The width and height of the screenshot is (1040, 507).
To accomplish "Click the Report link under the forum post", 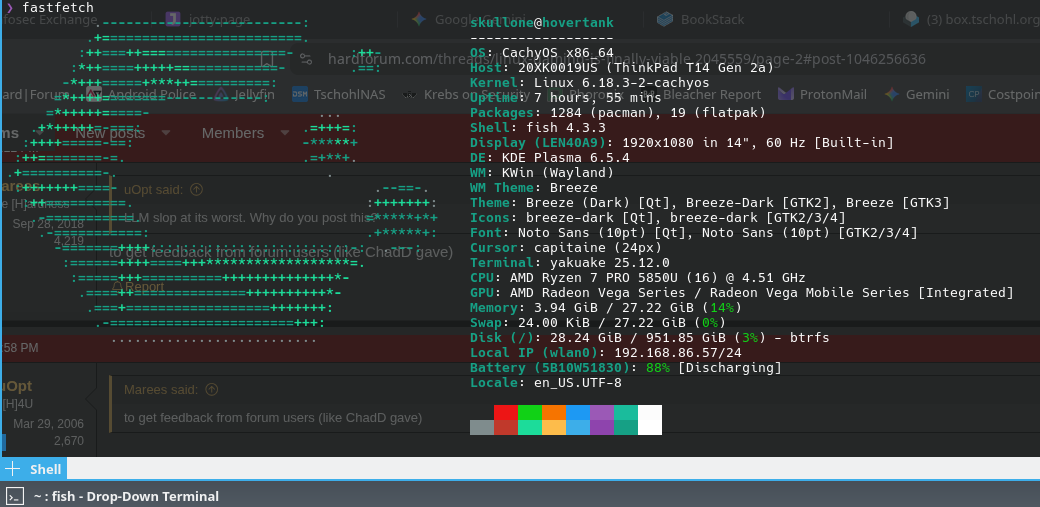I will click(145, 287).
